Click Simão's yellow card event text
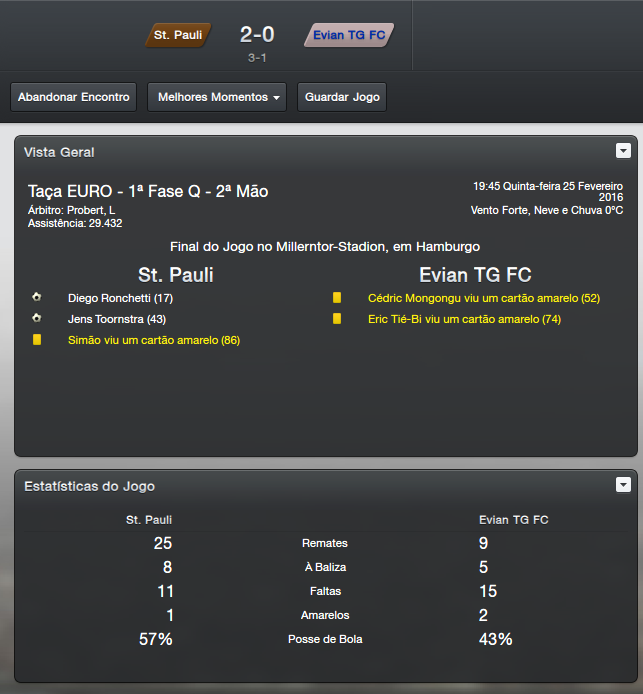The image size is (643, 694). [x=153, y=340]
